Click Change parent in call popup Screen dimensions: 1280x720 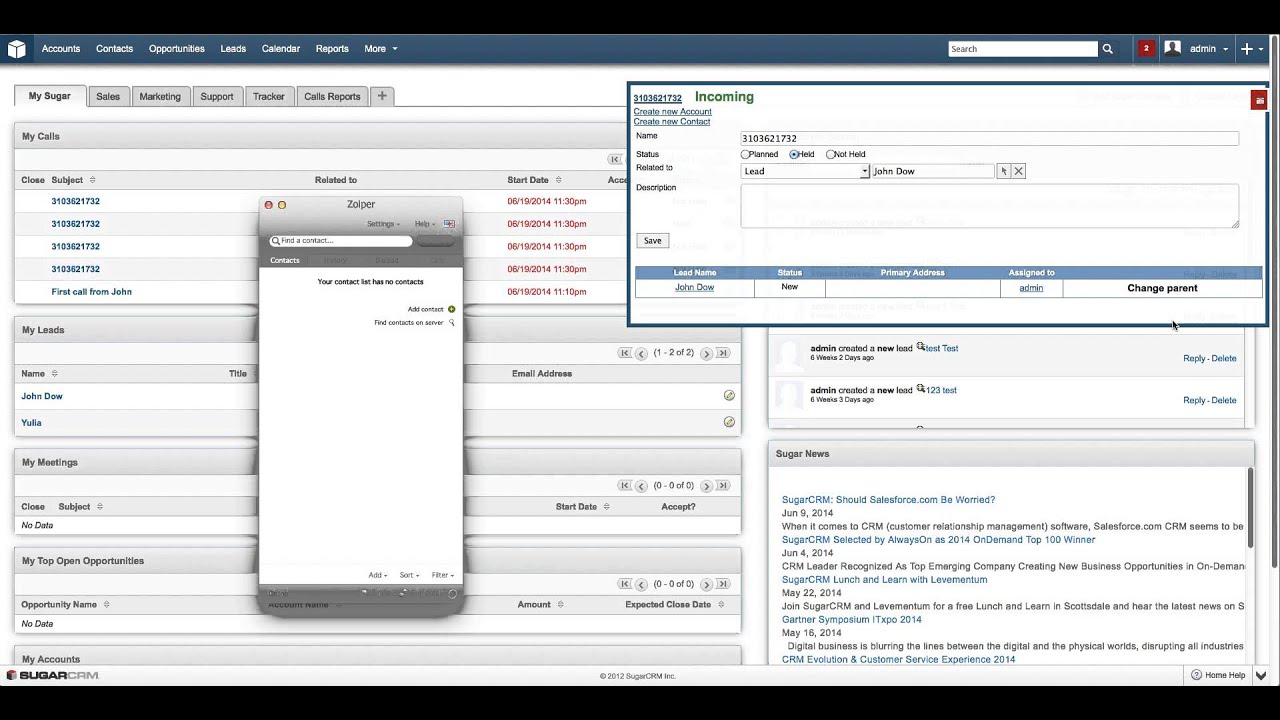pyautogui.click(x=1162, y=288)
